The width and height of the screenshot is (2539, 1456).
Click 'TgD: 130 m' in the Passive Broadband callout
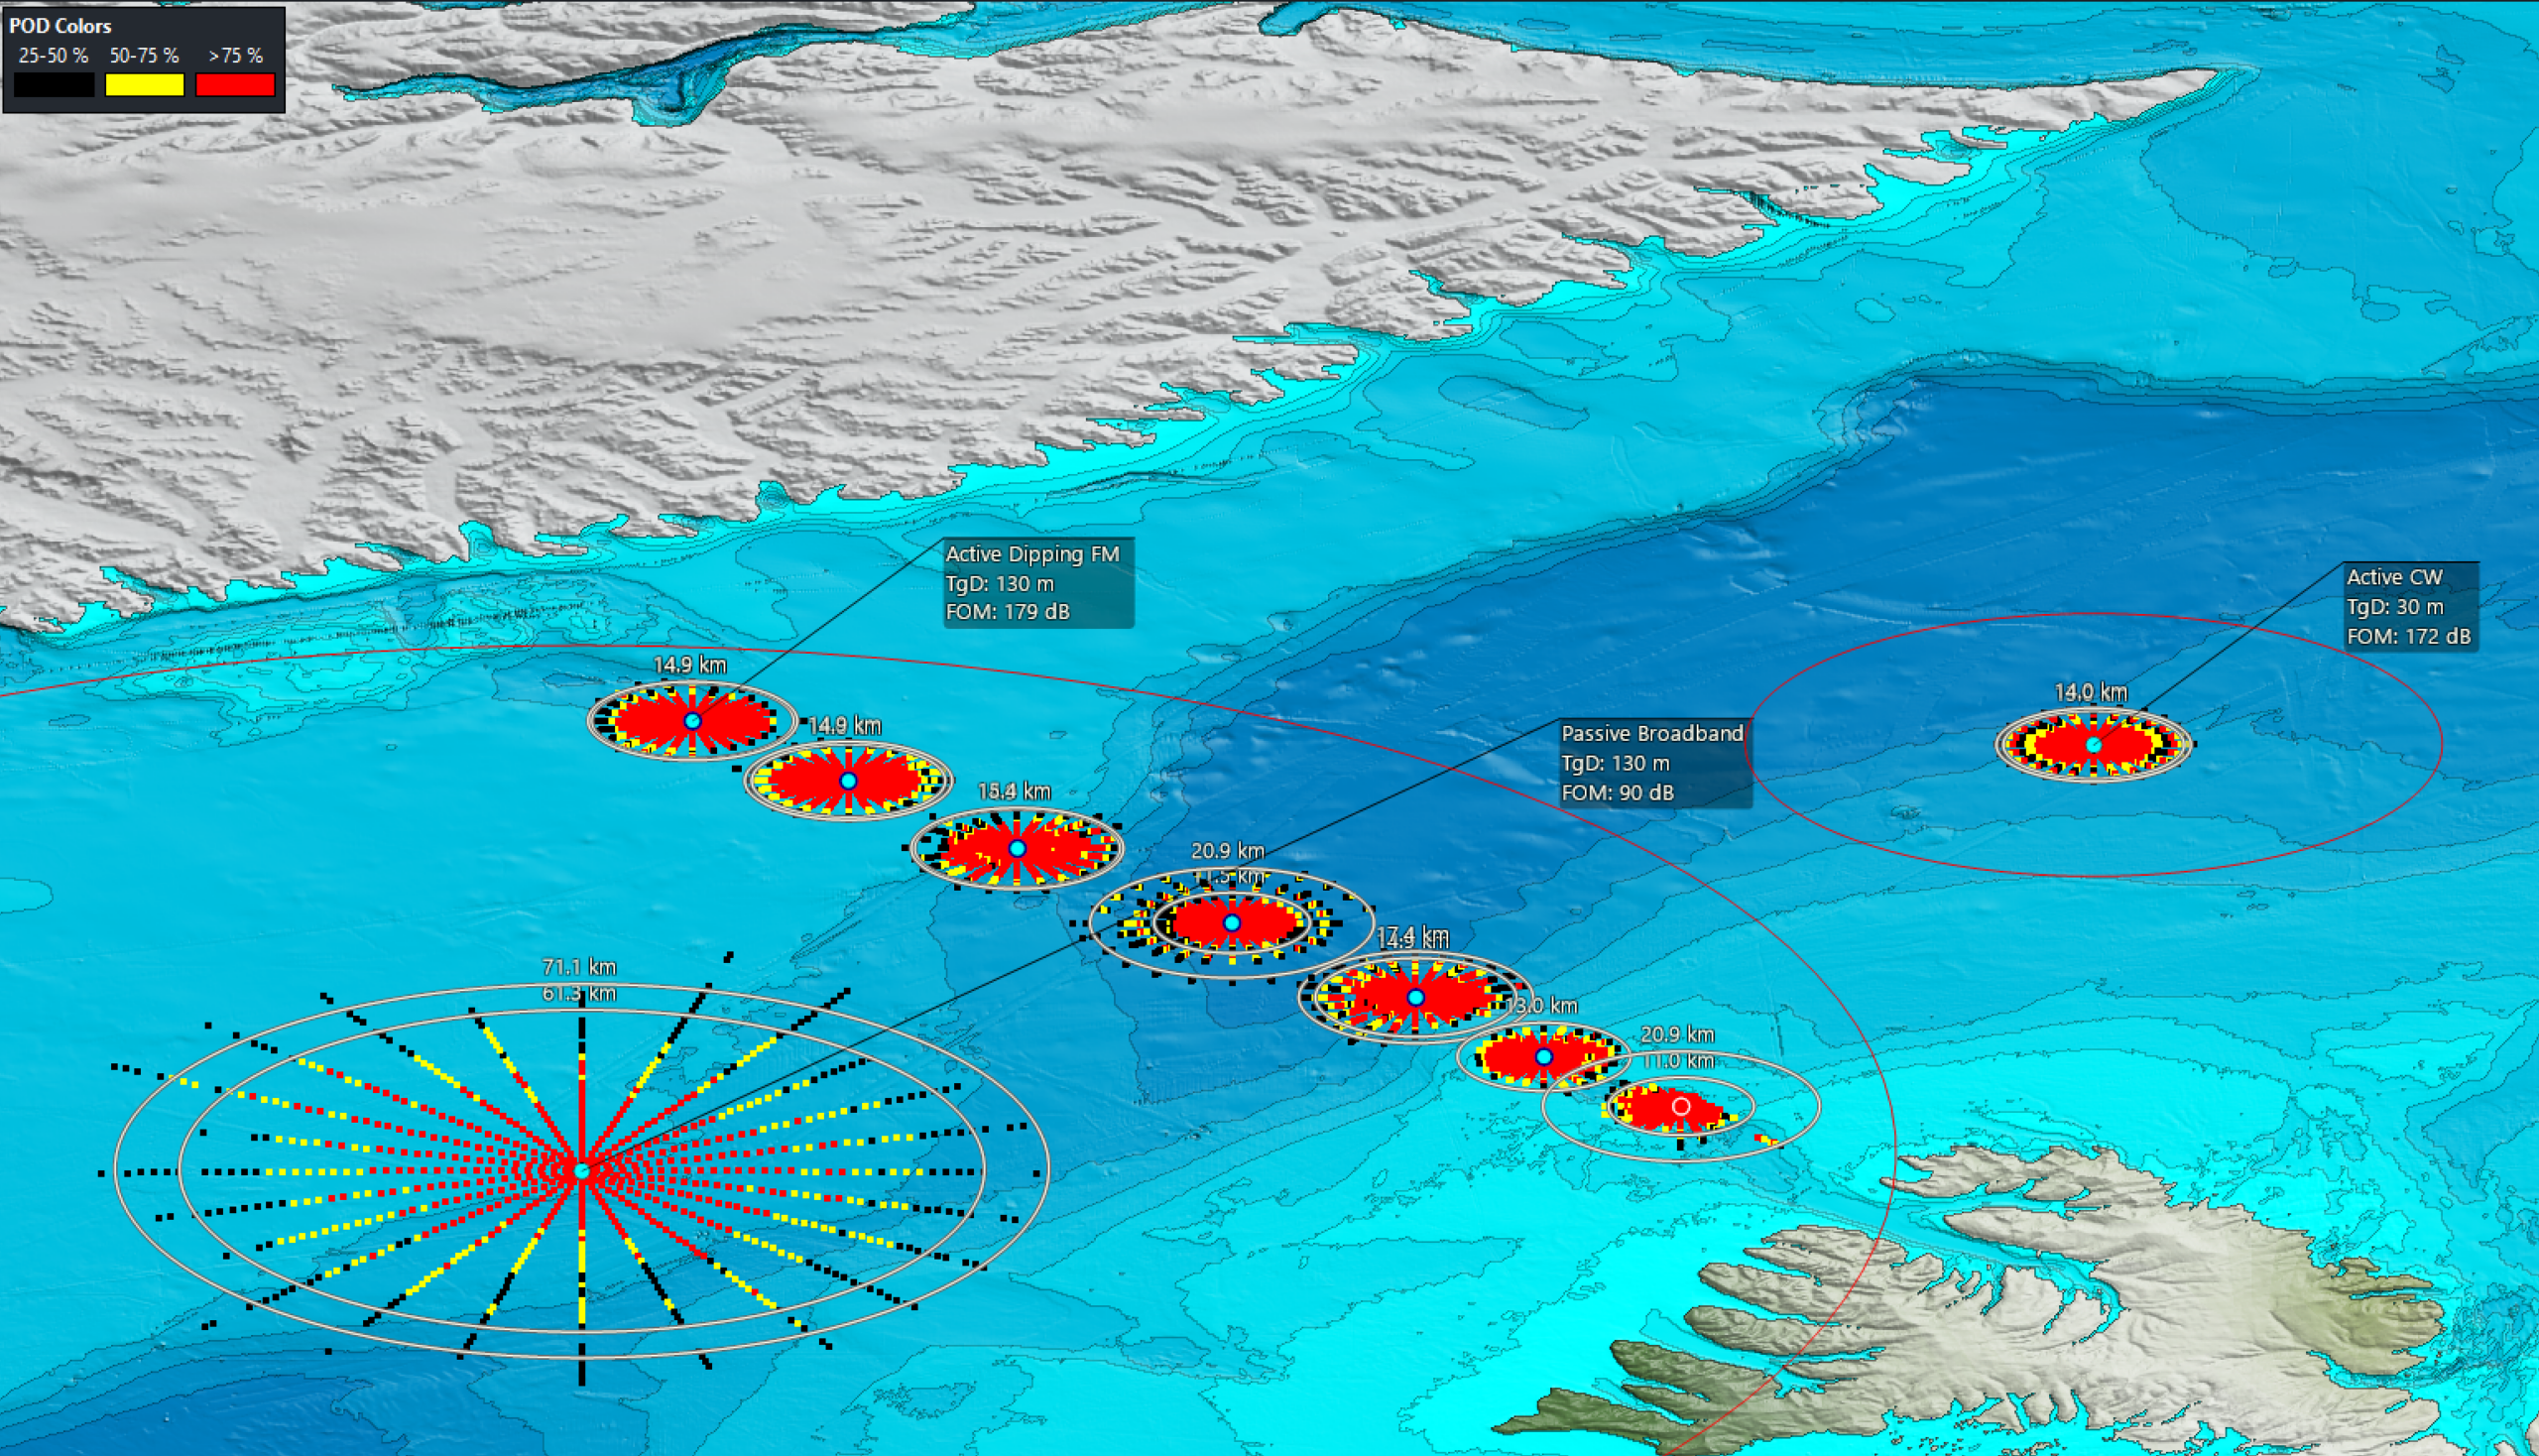tap(1615, 763)
